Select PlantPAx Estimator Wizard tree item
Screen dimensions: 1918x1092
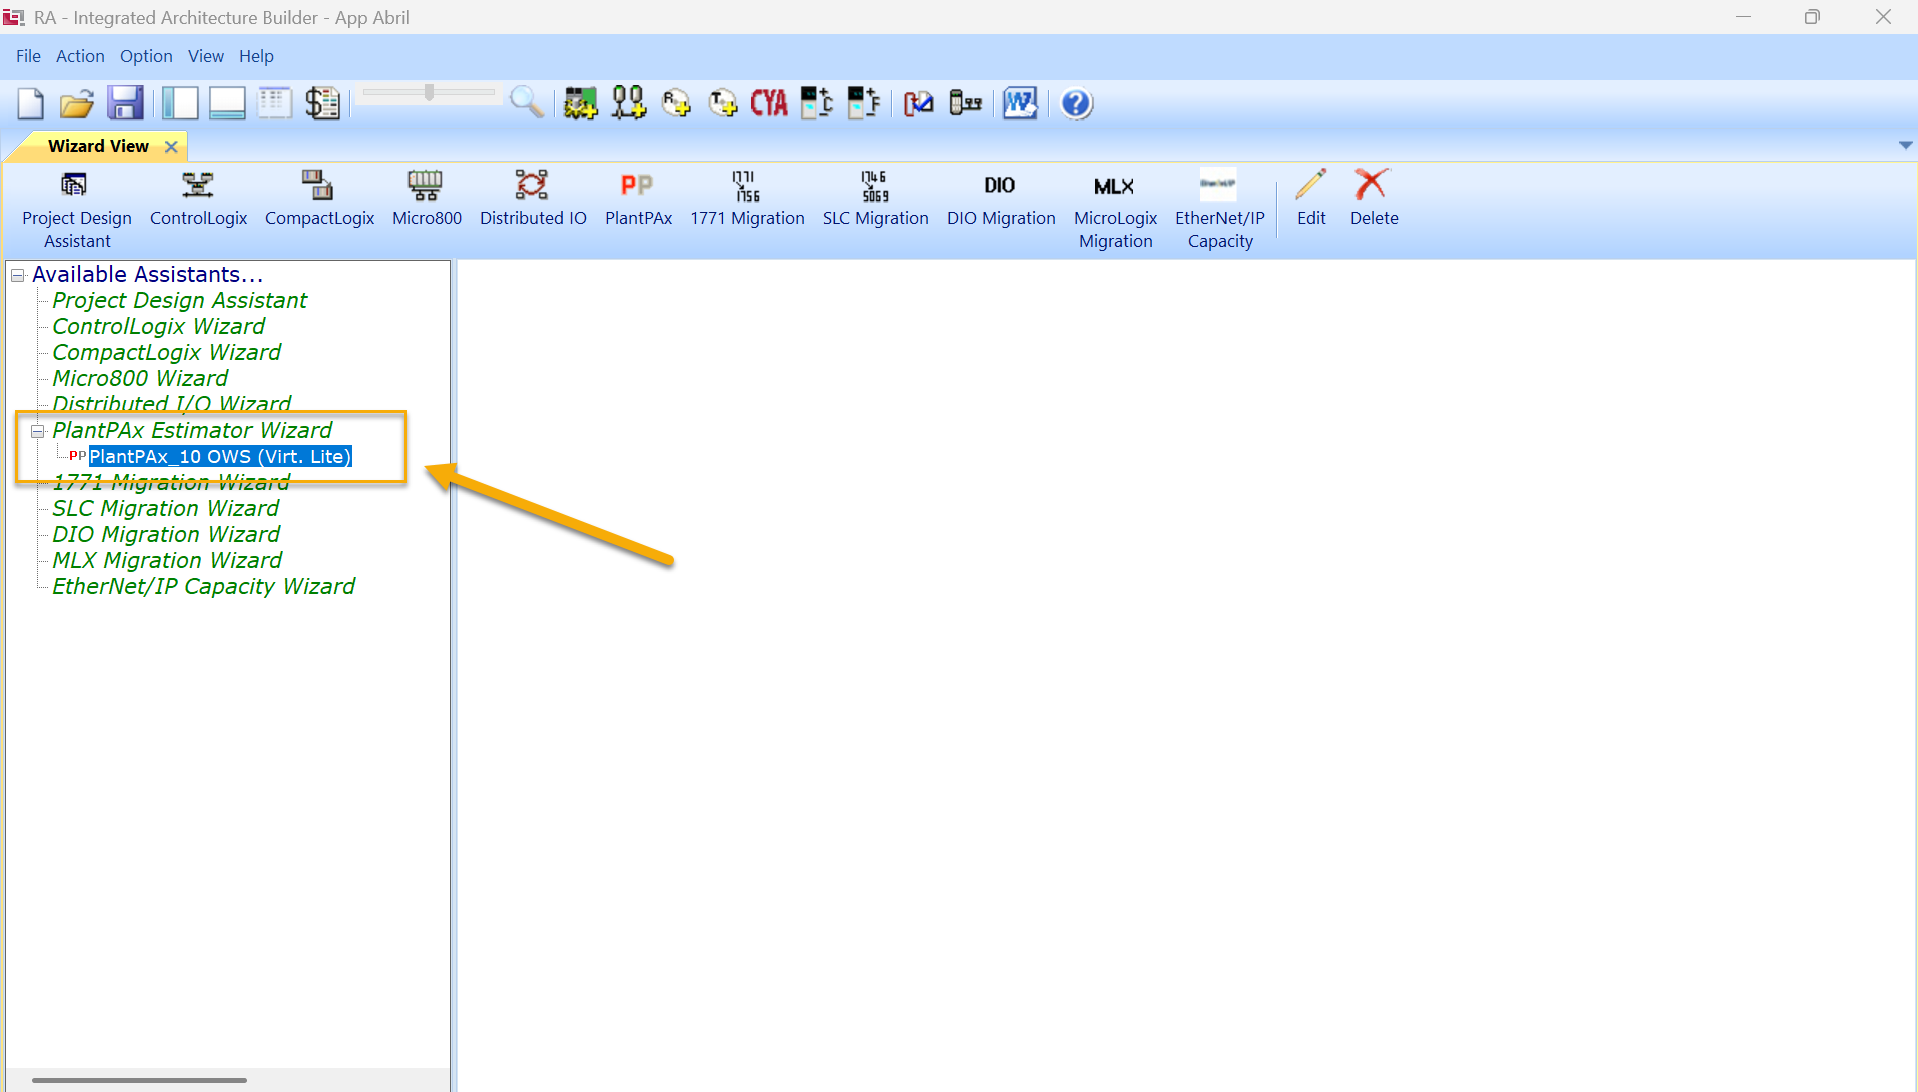pyautogui.click(x=192, y=430)
